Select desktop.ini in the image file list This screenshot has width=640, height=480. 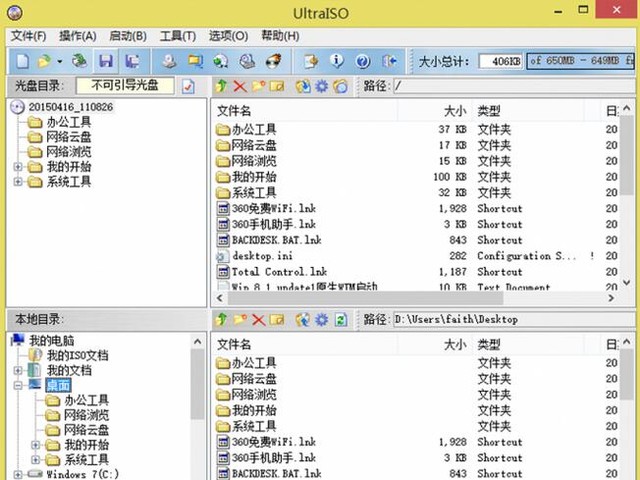tap(262, 256)
